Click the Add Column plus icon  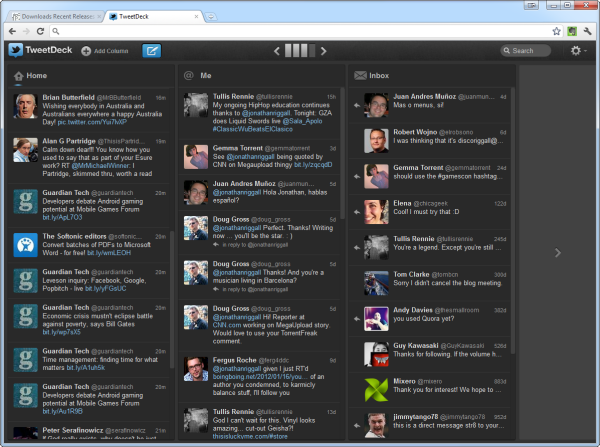point(85,50)
